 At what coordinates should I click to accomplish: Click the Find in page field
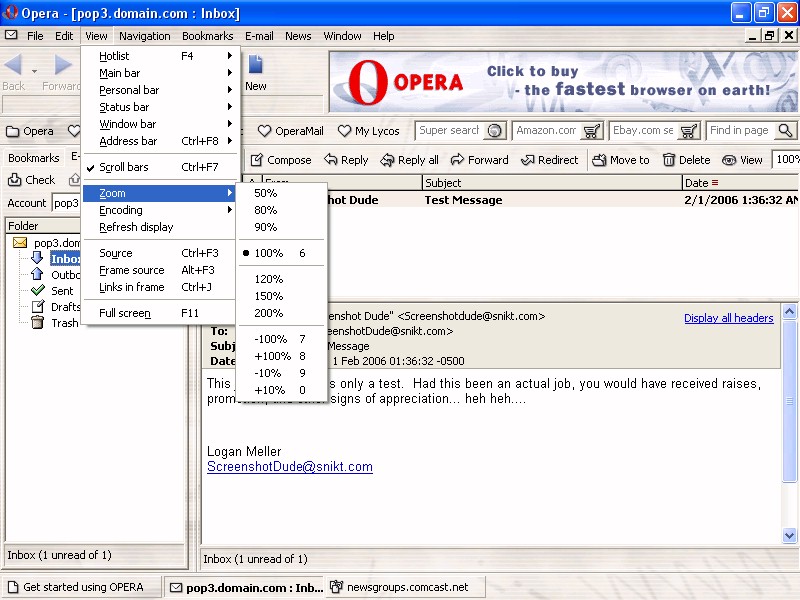(x=739, y=131)
